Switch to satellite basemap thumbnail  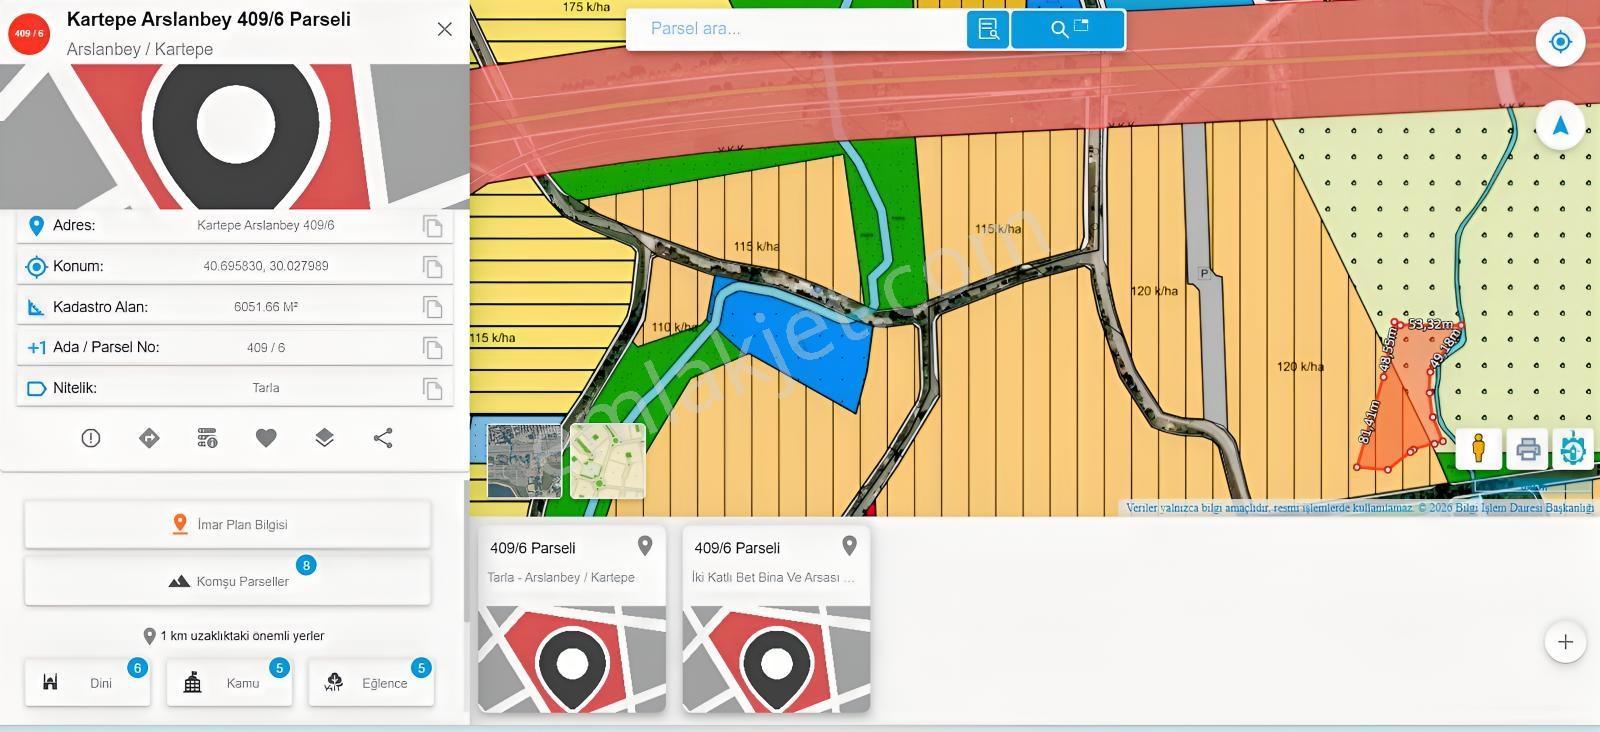tap(524, 460)
